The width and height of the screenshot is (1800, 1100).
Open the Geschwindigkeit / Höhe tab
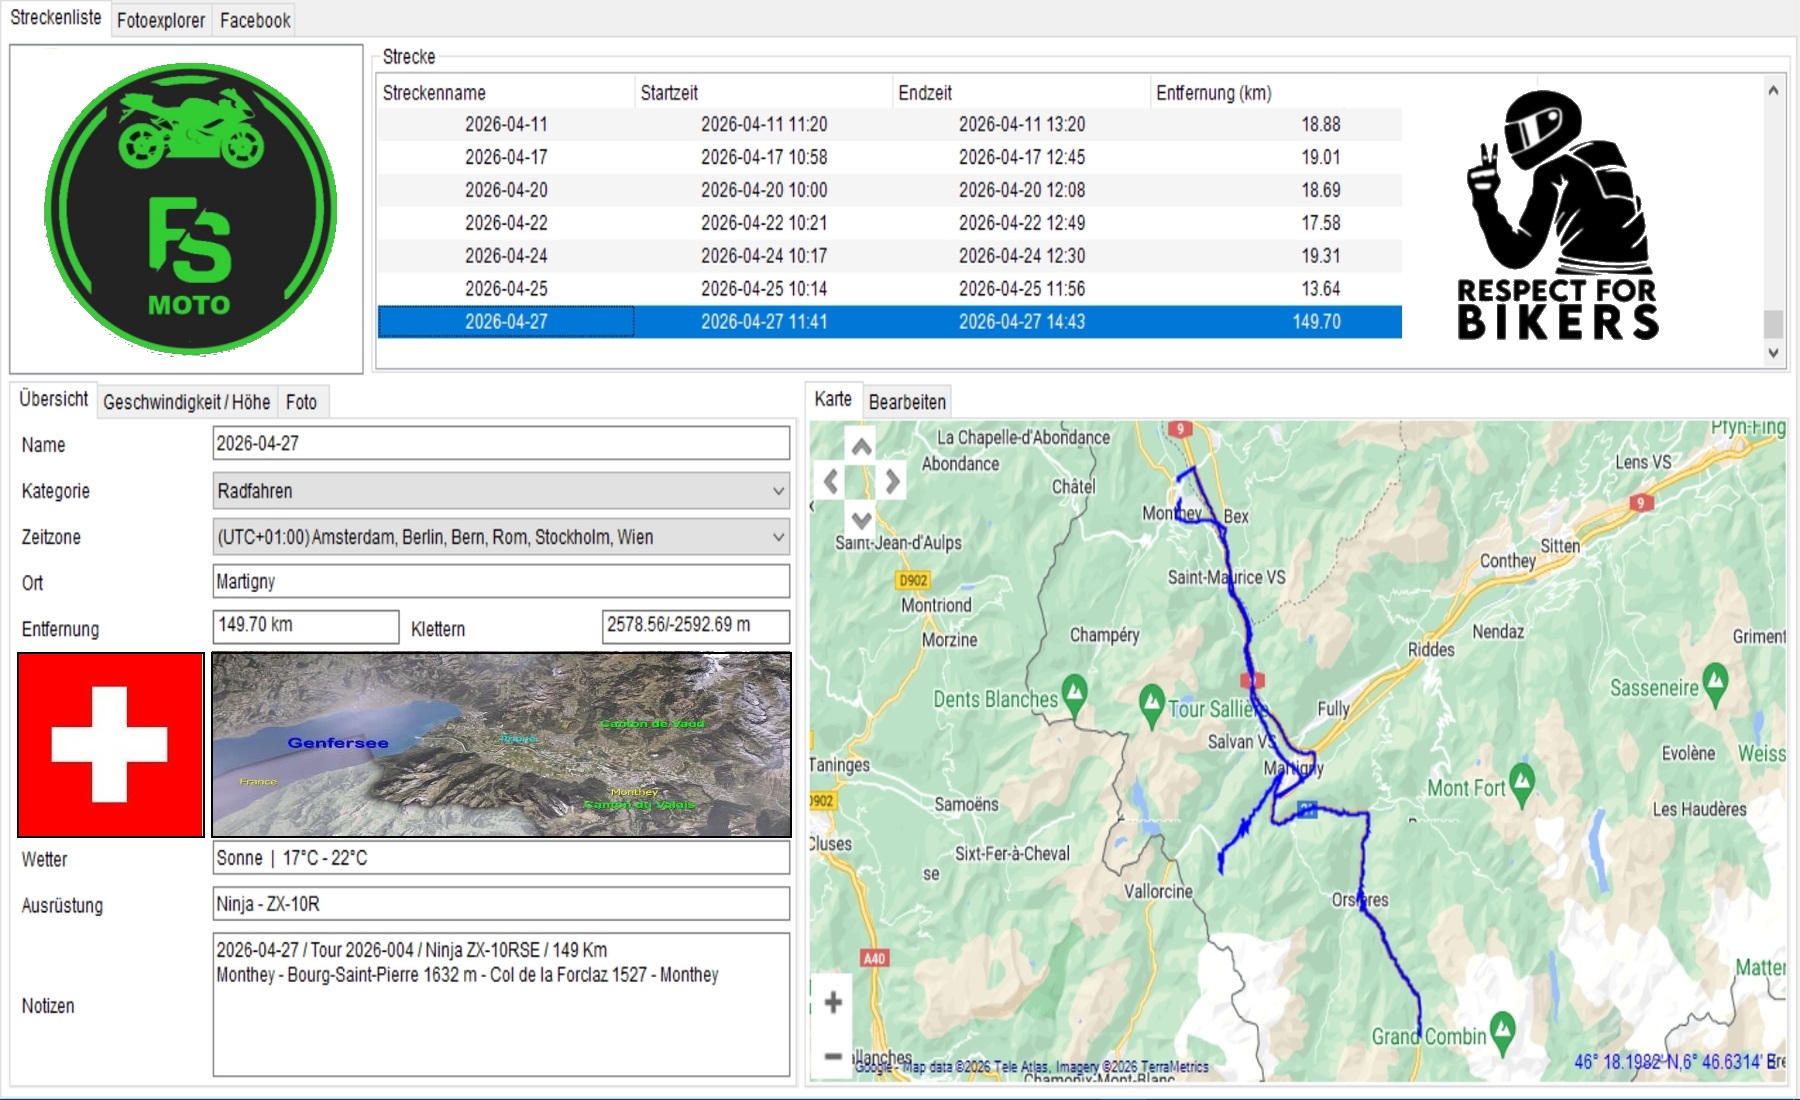(187, 402)
